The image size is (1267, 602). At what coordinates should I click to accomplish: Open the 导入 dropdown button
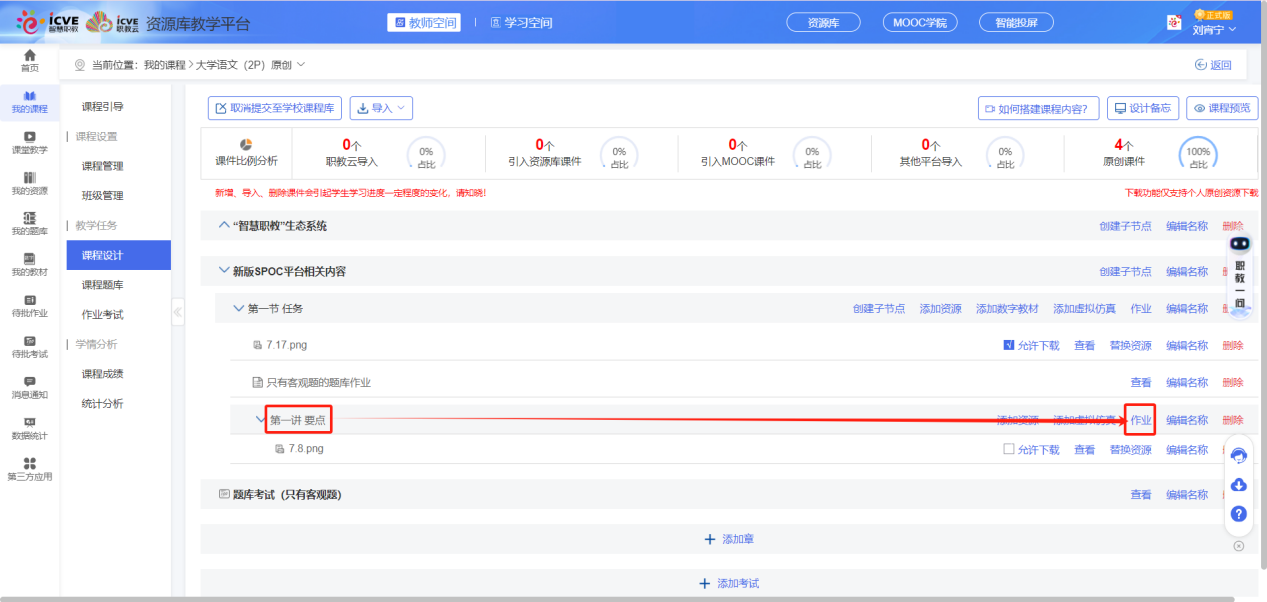coord(381,108)
